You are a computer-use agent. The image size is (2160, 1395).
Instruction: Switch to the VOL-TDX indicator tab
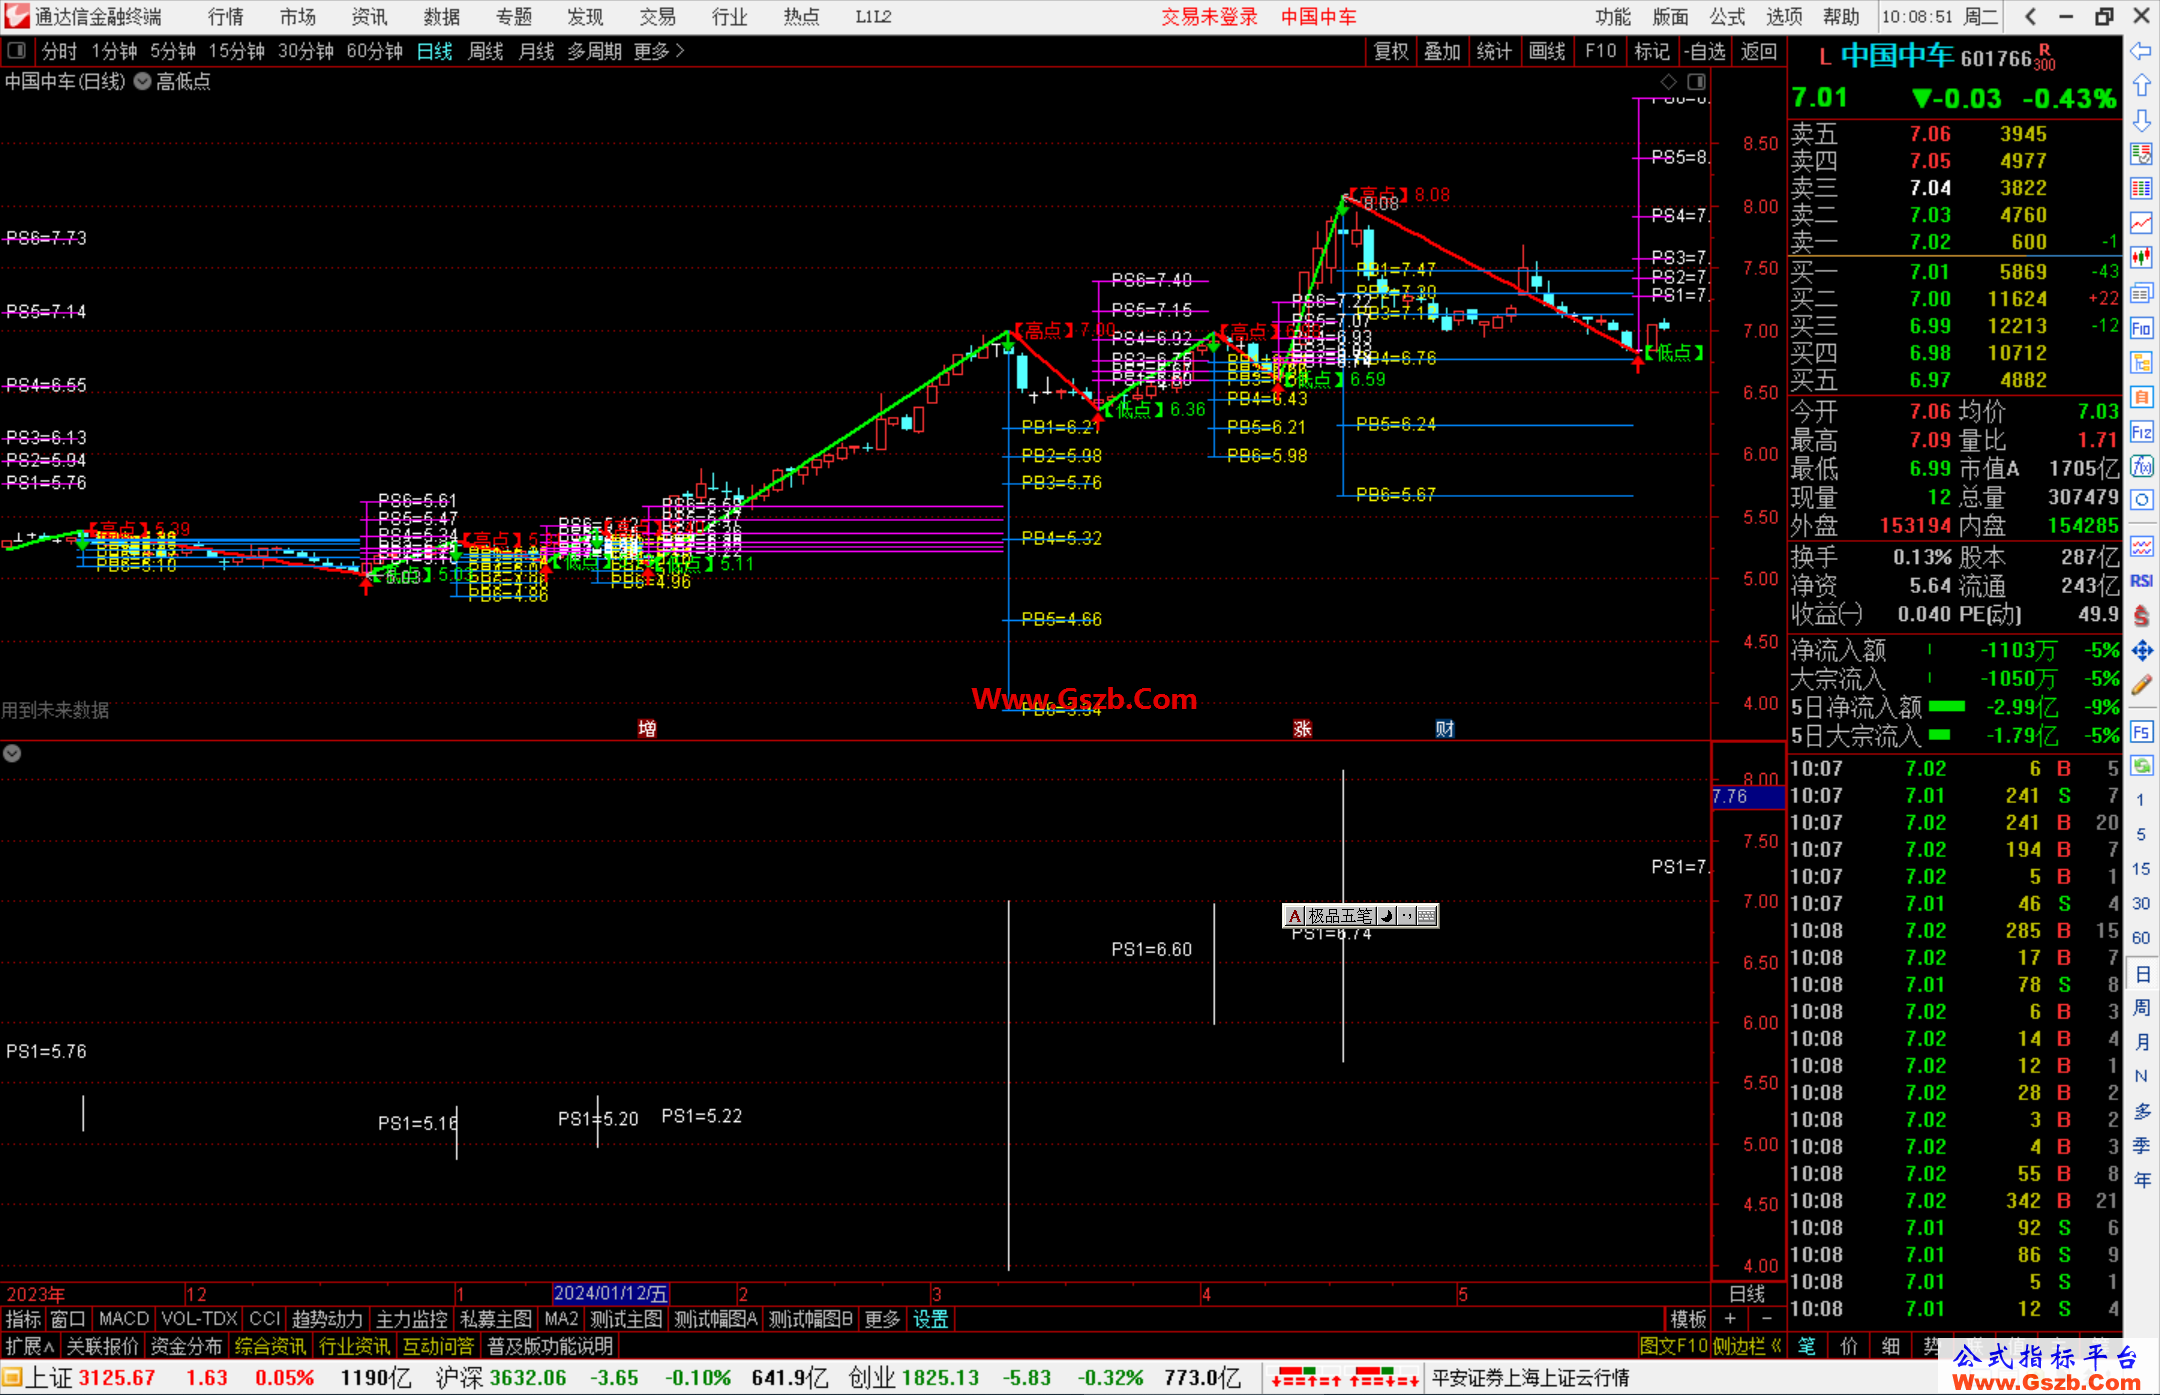[200, 1319]
